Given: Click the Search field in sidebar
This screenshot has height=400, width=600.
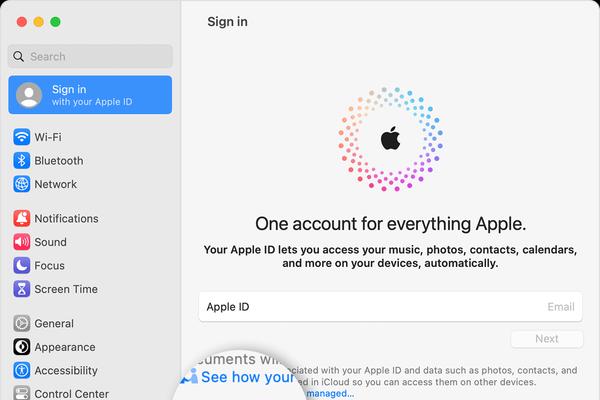Looking at the screenshot, I should 90,57.
